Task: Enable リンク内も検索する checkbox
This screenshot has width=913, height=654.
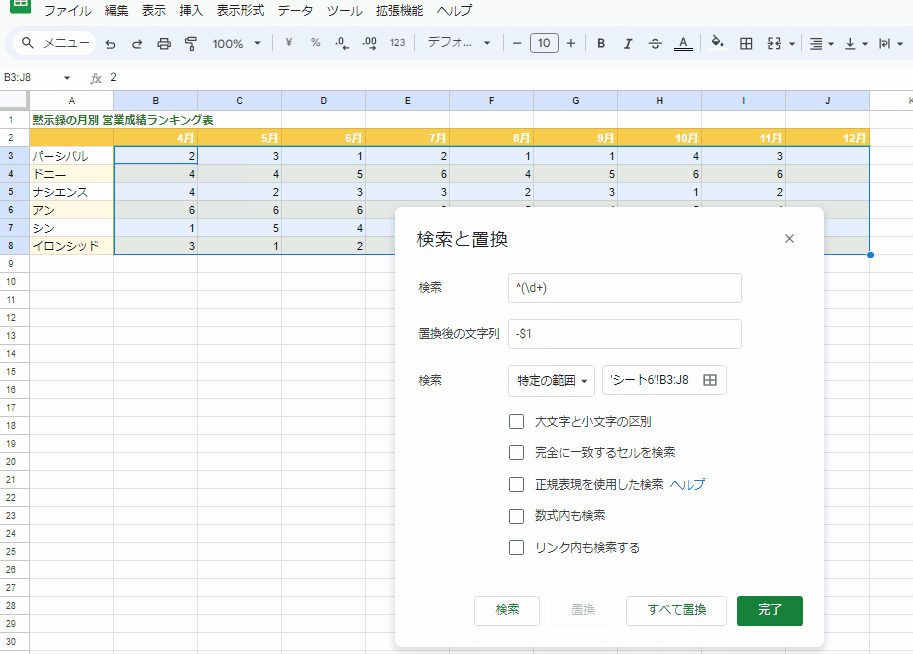Action: (x=516, y=547)
